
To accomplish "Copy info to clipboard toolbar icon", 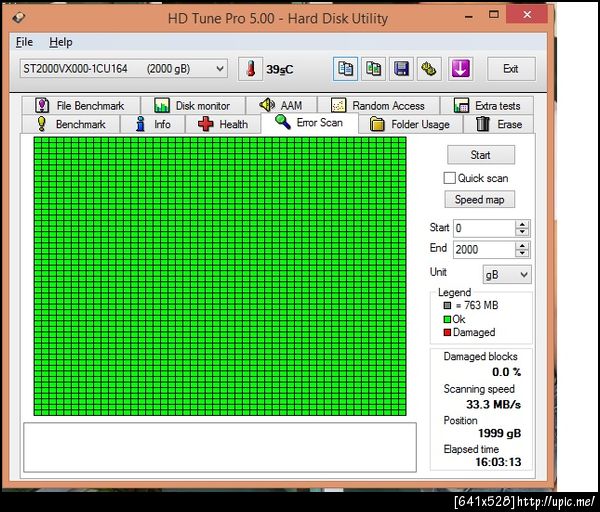I will pyautogui.click(x=345, y=69).
